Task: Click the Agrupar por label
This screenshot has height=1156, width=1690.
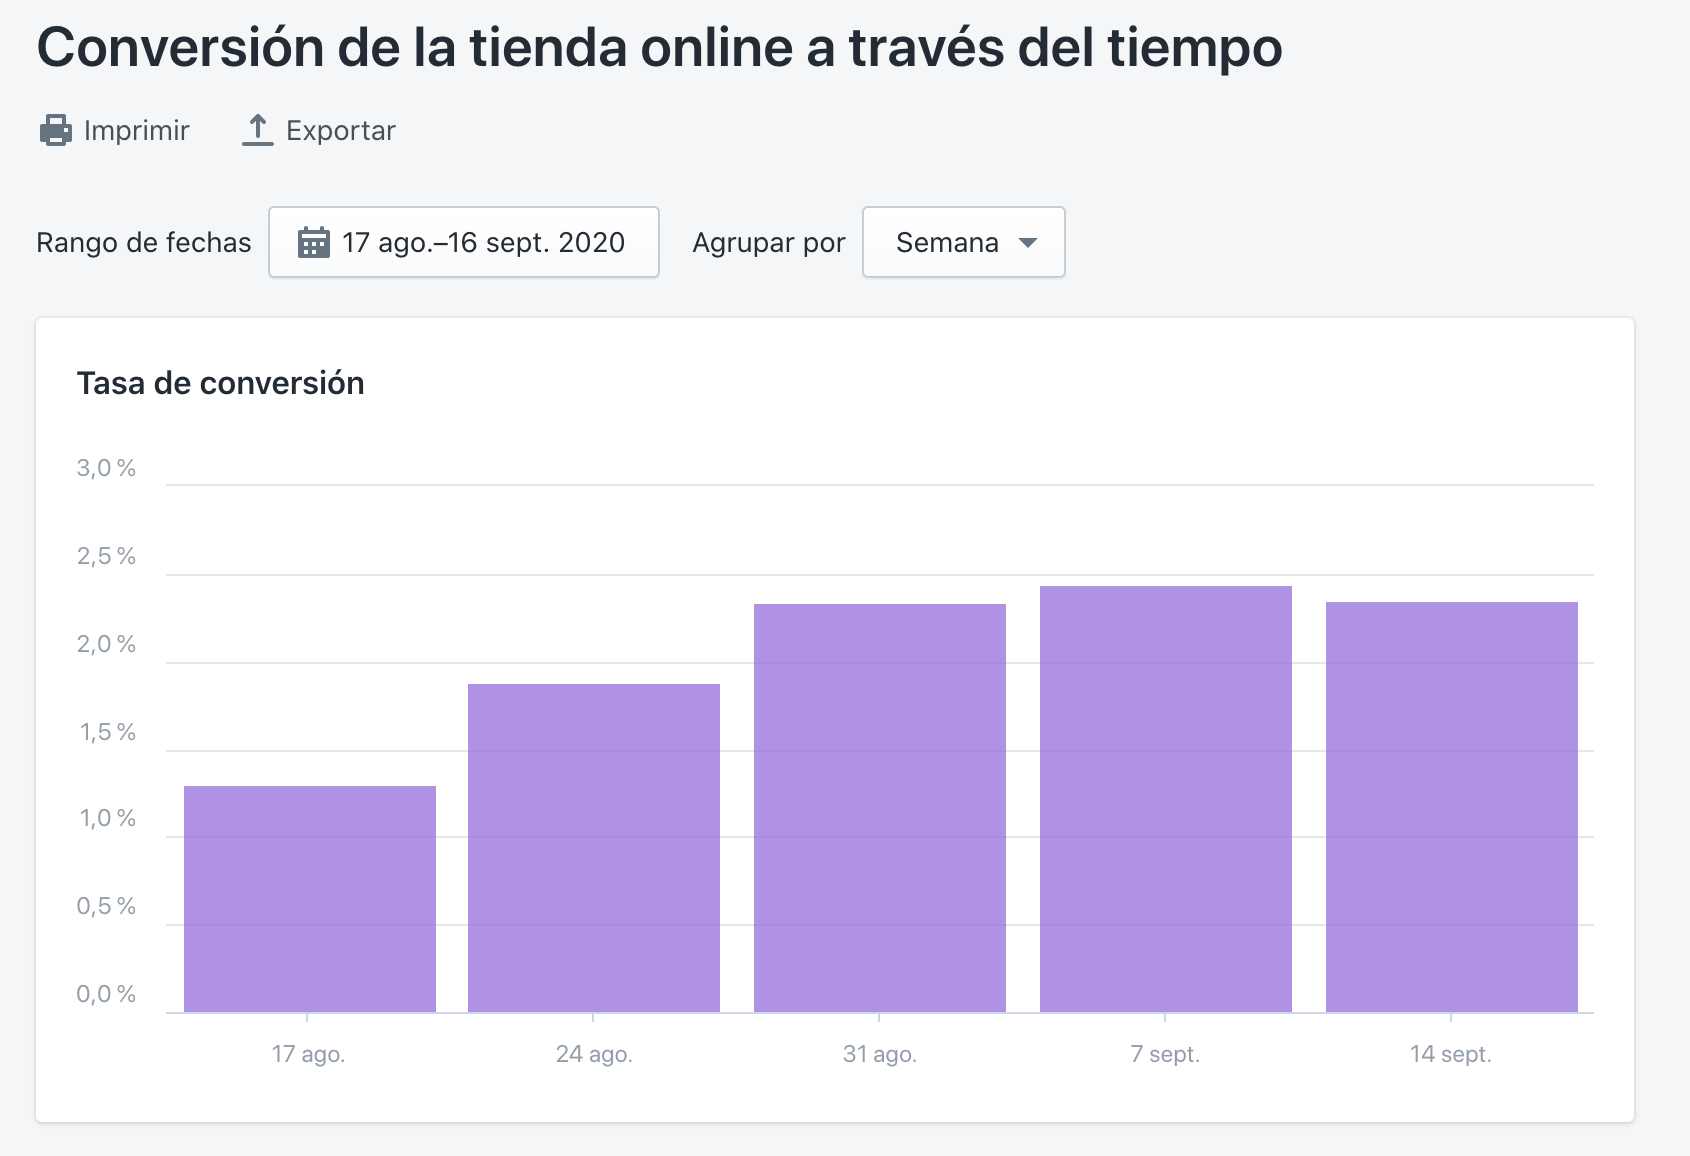Action: [769, 243]
